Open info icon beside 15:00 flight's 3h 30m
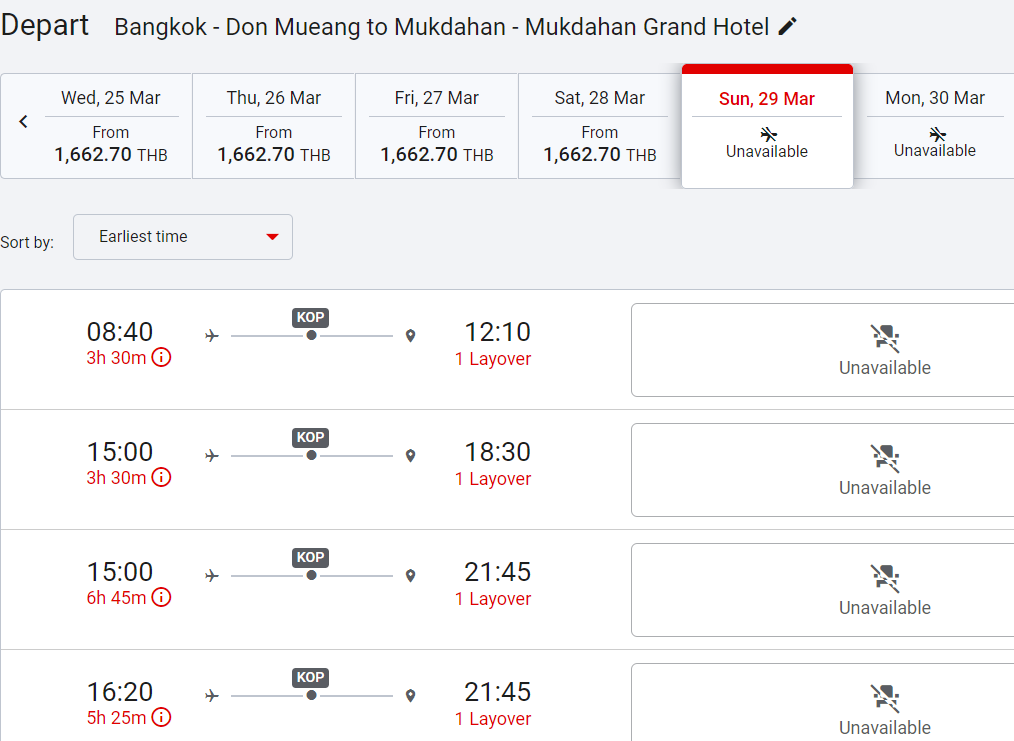The image size is (1014, 741). click(x=161, y=477)
